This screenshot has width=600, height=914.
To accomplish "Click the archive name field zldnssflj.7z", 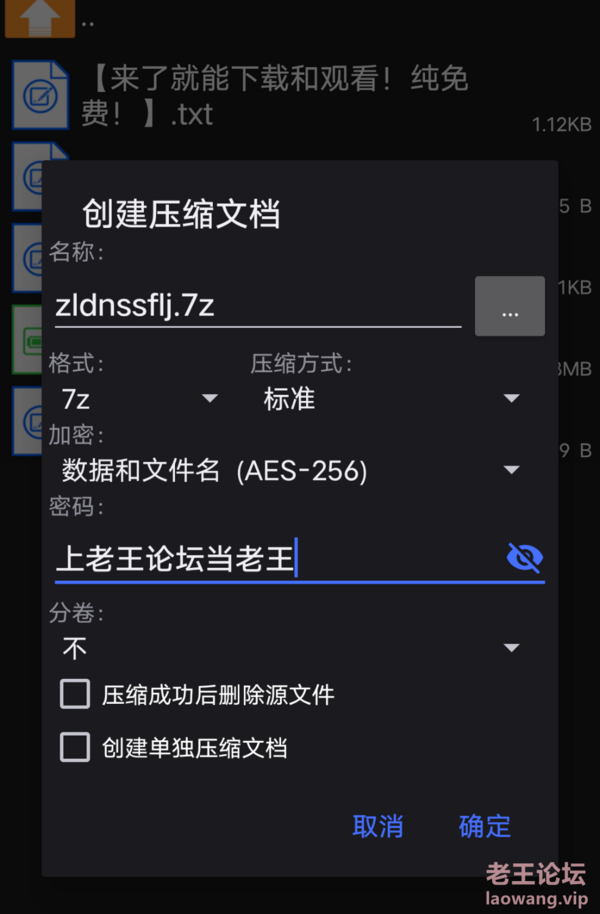I will [258, 306].
